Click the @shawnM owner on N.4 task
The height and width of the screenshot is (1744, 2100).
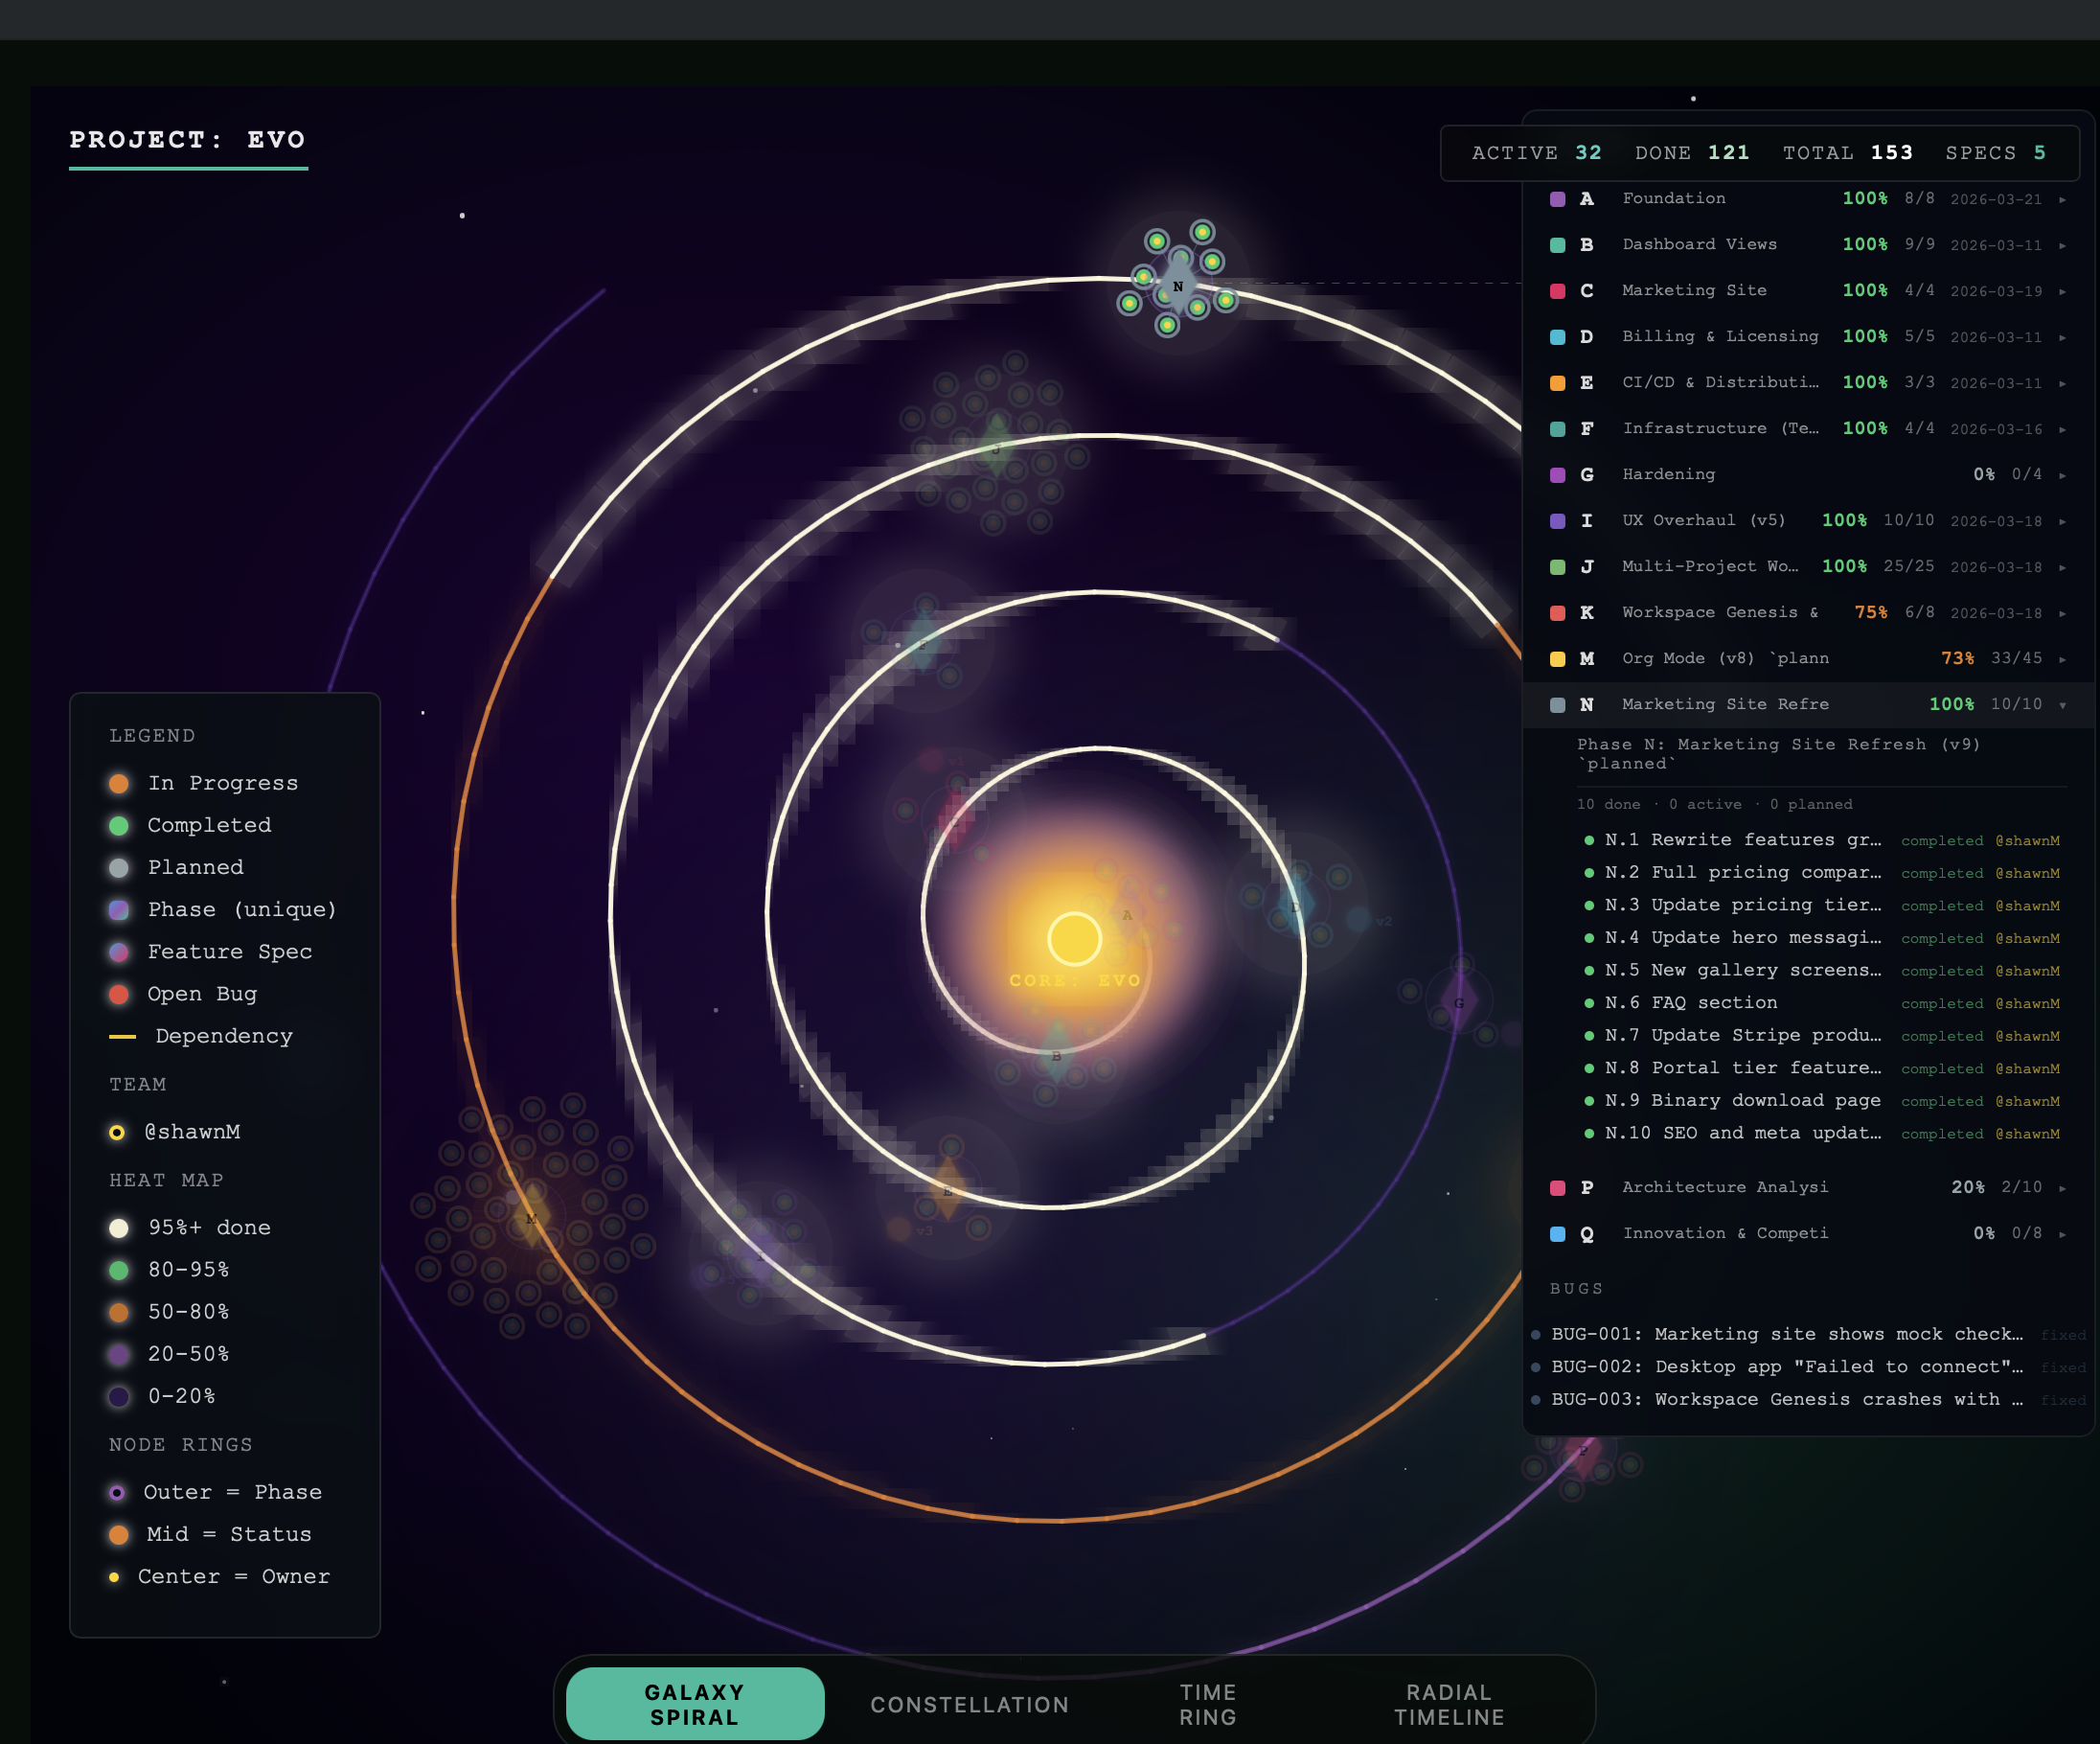click(x=2027, y=938)
